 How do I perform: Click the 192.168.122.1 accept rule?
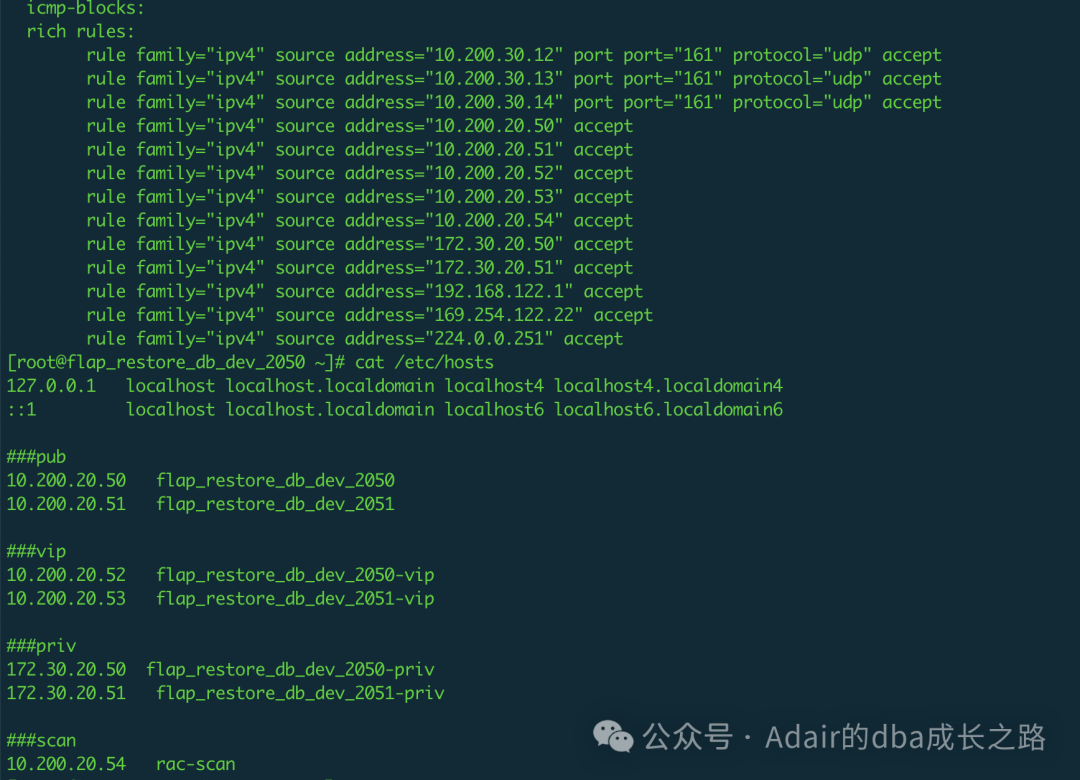[364, 291]
